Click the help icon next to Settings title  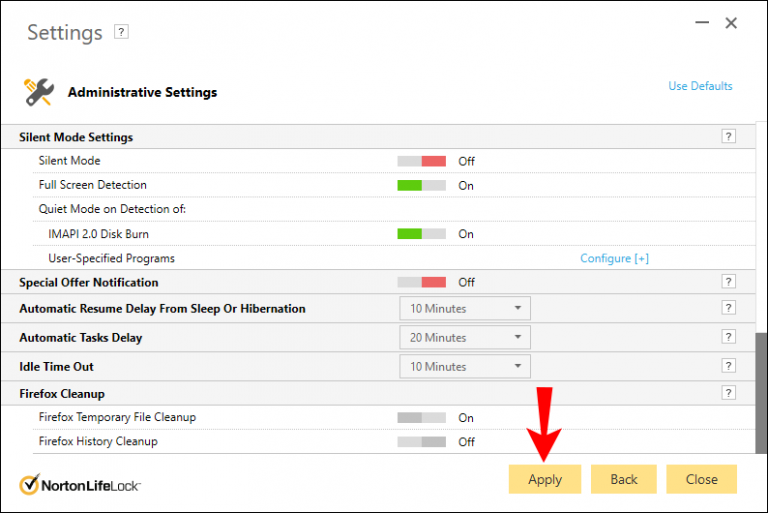tap(122, 32)
